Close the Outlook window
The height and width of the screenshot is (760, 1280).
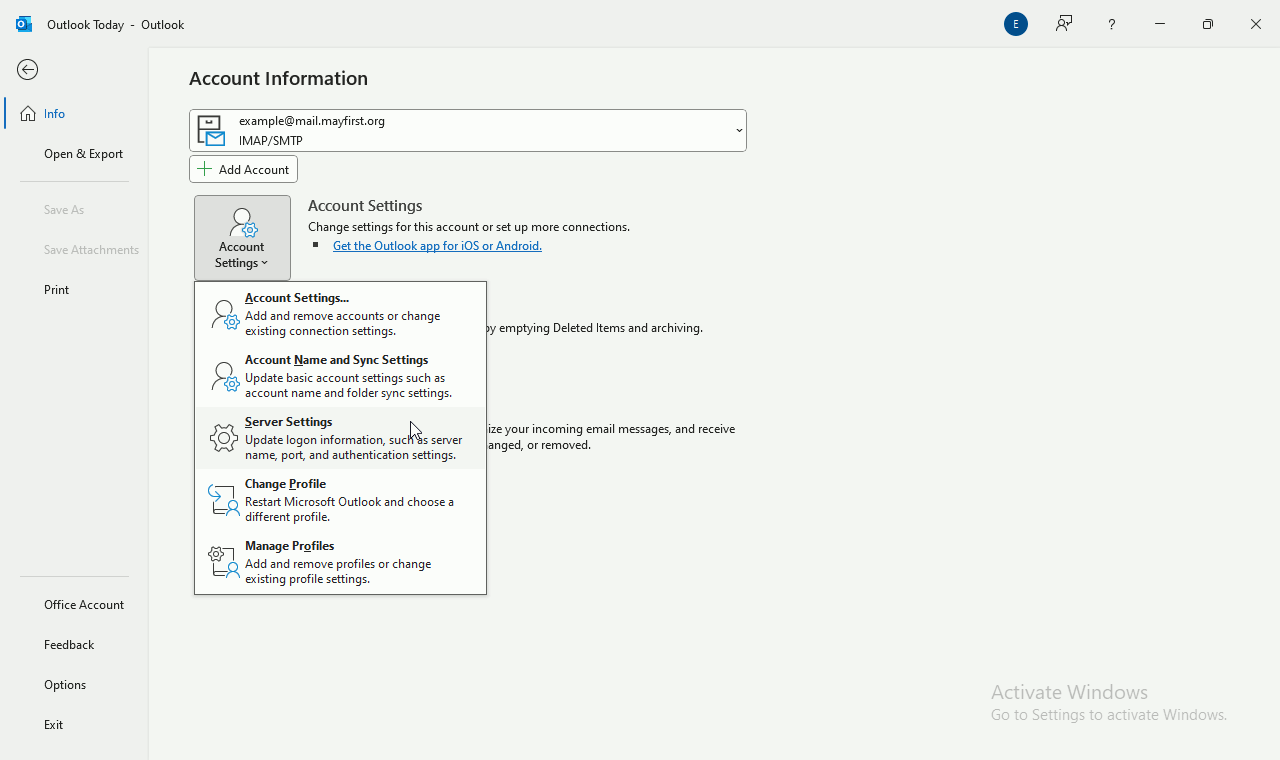[x=1256, y=24]
